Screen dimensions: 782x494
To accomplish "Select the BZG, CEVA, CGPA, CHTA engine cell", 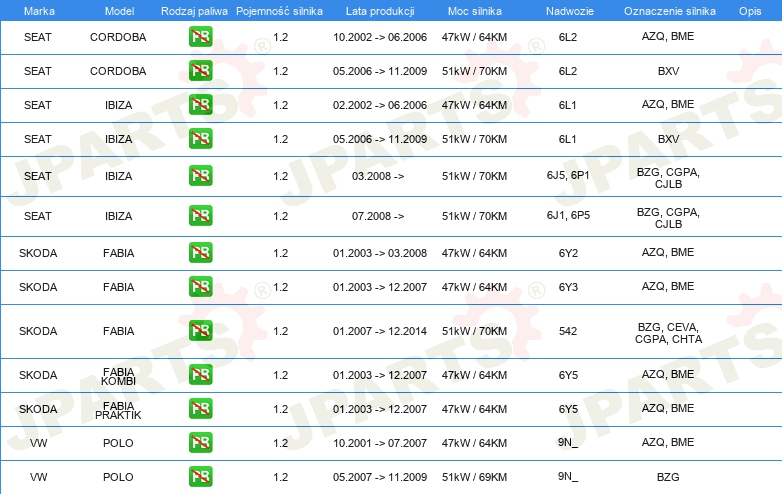I will [x=667, y=332].
